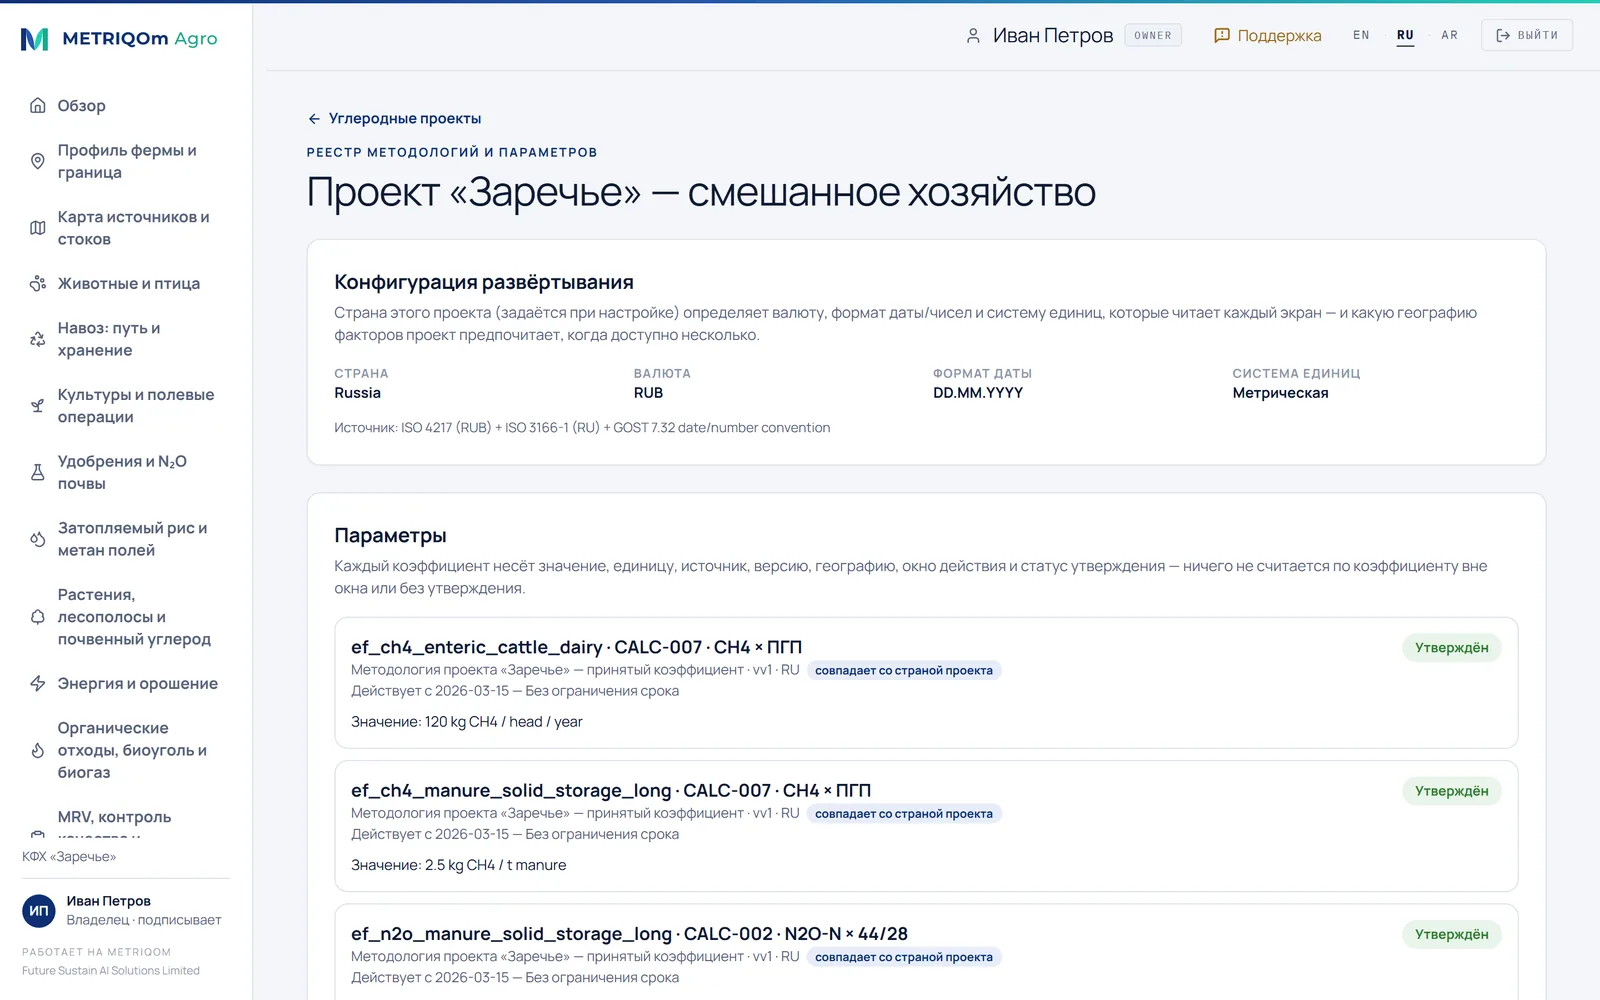Go back to Углеродные проекты
Image resolution: width=1600 pixels, height=1000 pixels.
click(394, 119)
